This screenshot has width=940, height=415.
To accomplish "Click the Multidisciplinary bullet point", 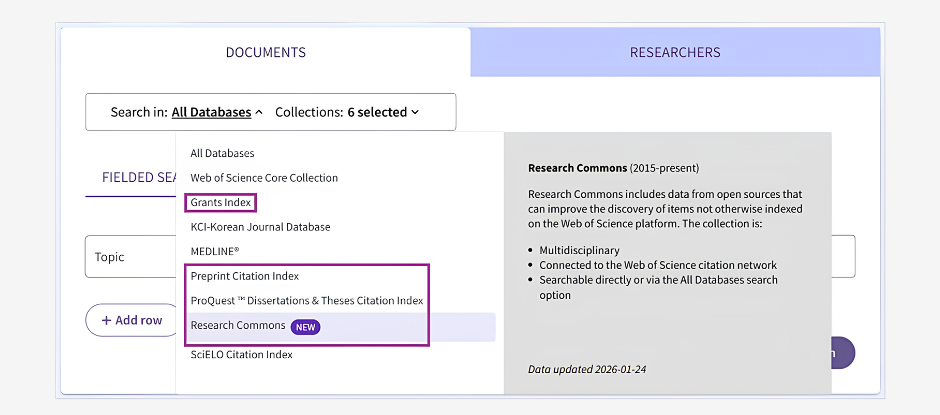I will coord(579,250).
